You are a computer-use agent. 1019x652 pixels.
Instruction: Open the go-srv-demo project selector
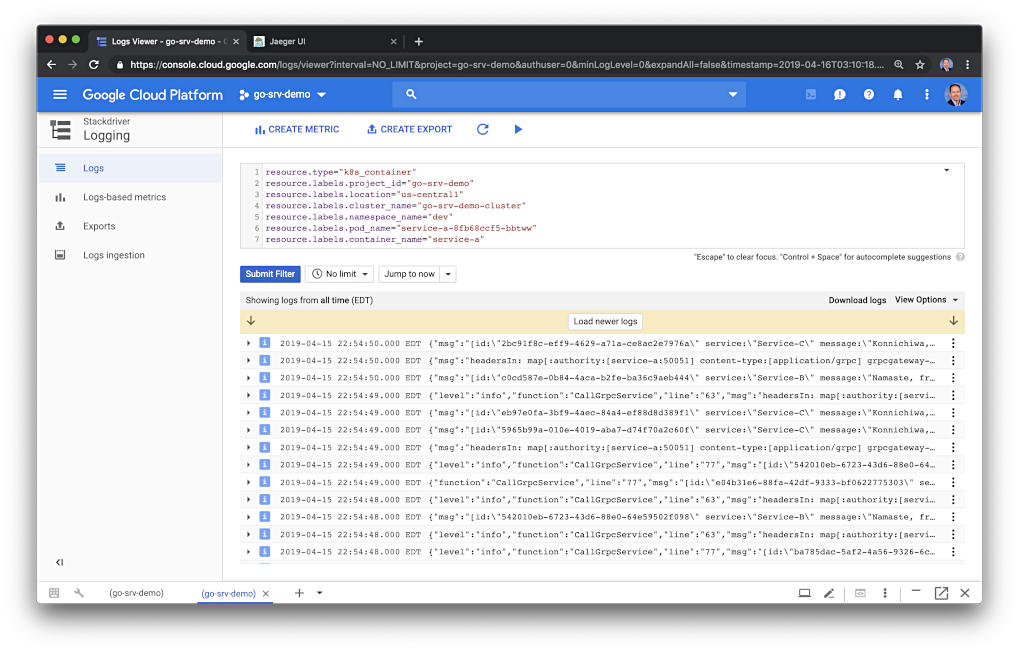tap(283, 95)
